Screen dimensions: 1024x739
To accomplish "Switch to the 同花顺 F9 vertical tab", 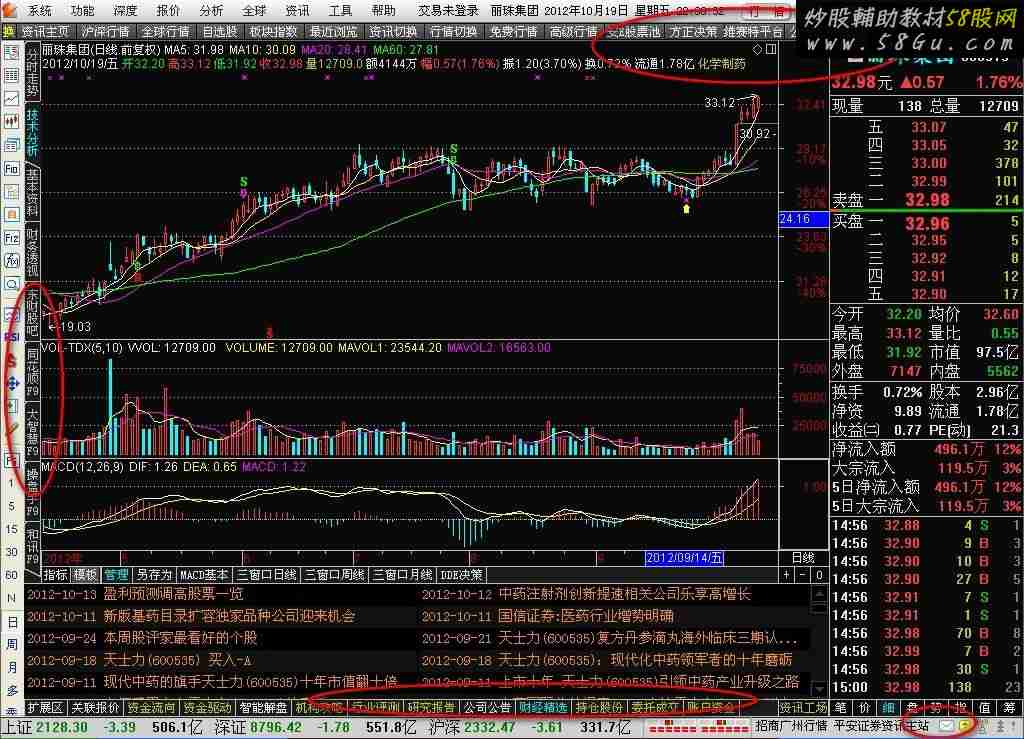I will click(33, 371).
